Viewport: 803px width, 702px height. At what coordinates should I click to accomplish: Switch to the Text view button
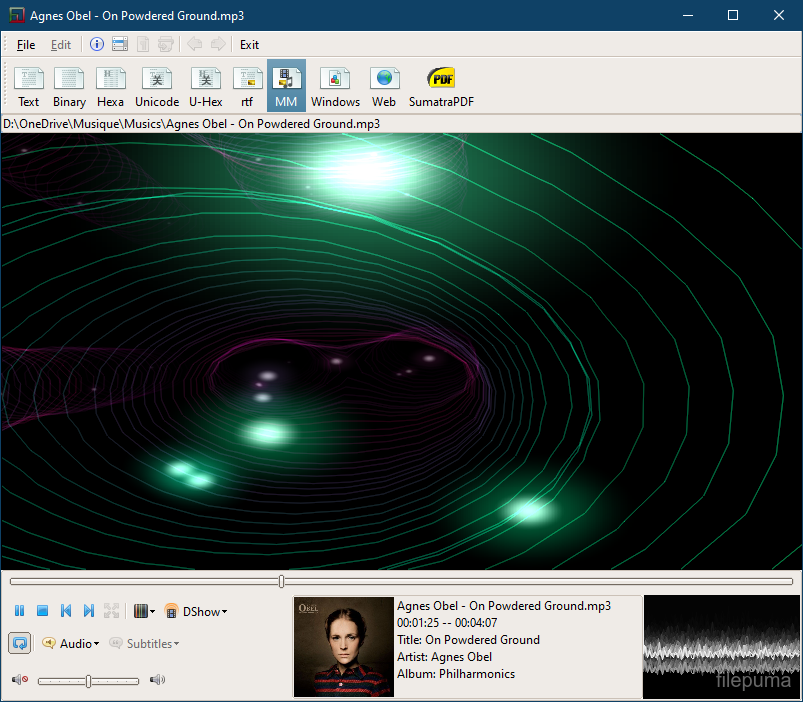click(x=29, y=87)
